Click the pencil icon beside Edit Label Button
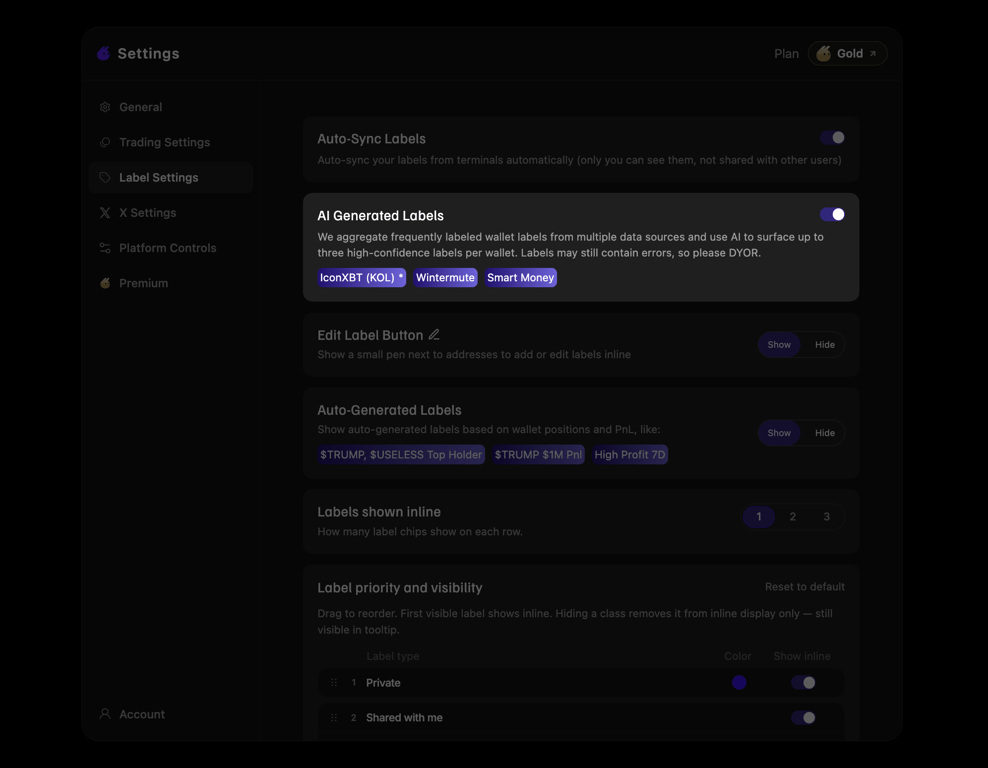 [434, 335]
